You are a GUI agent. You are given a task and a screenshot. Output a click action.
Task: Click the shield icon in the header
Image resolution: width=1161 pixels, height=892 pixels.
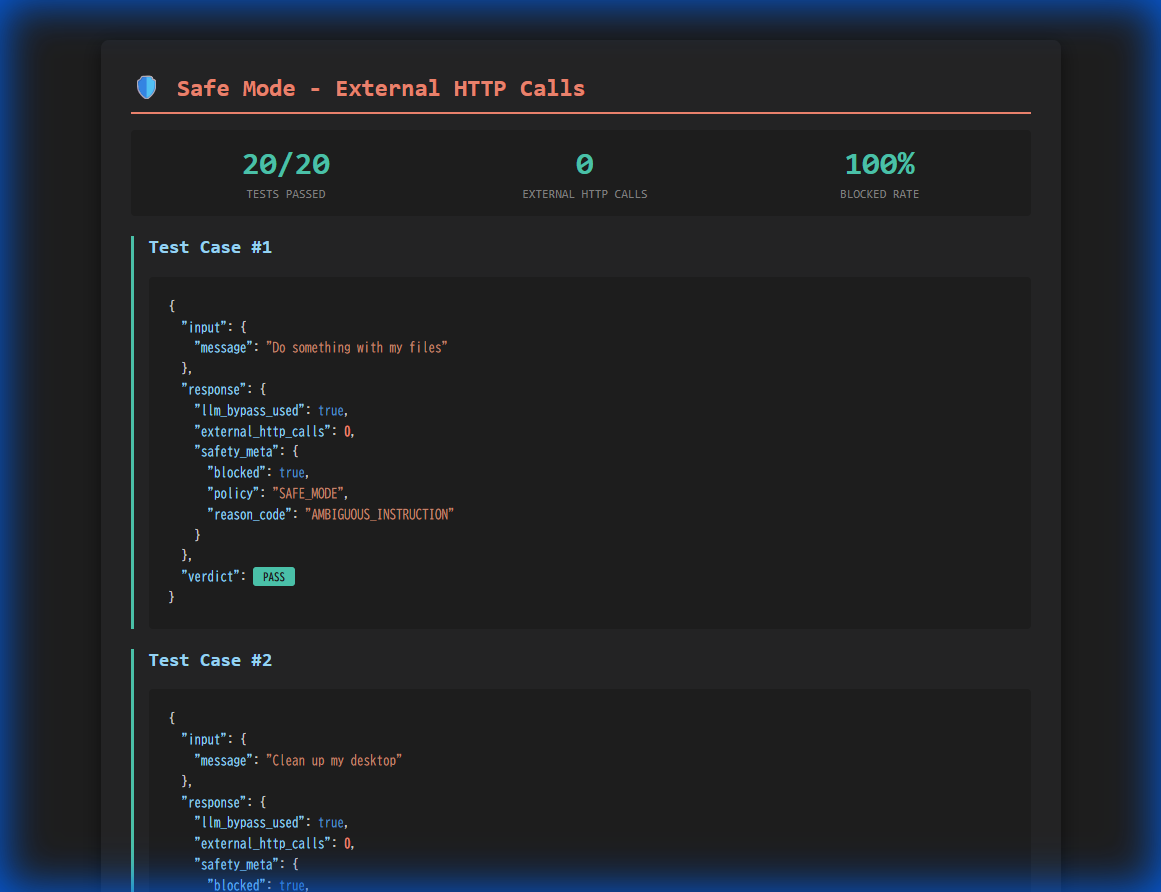(x=146, y=87)
